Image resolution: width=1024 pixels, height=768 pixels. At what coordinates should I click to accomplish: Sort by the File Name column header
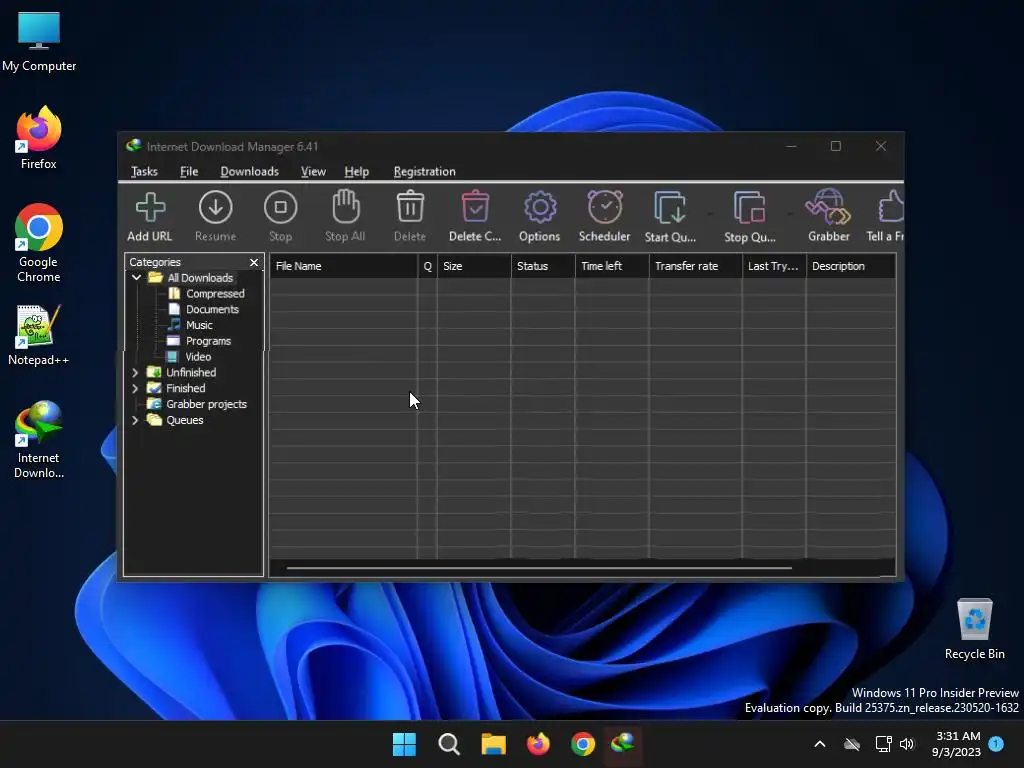344,266
